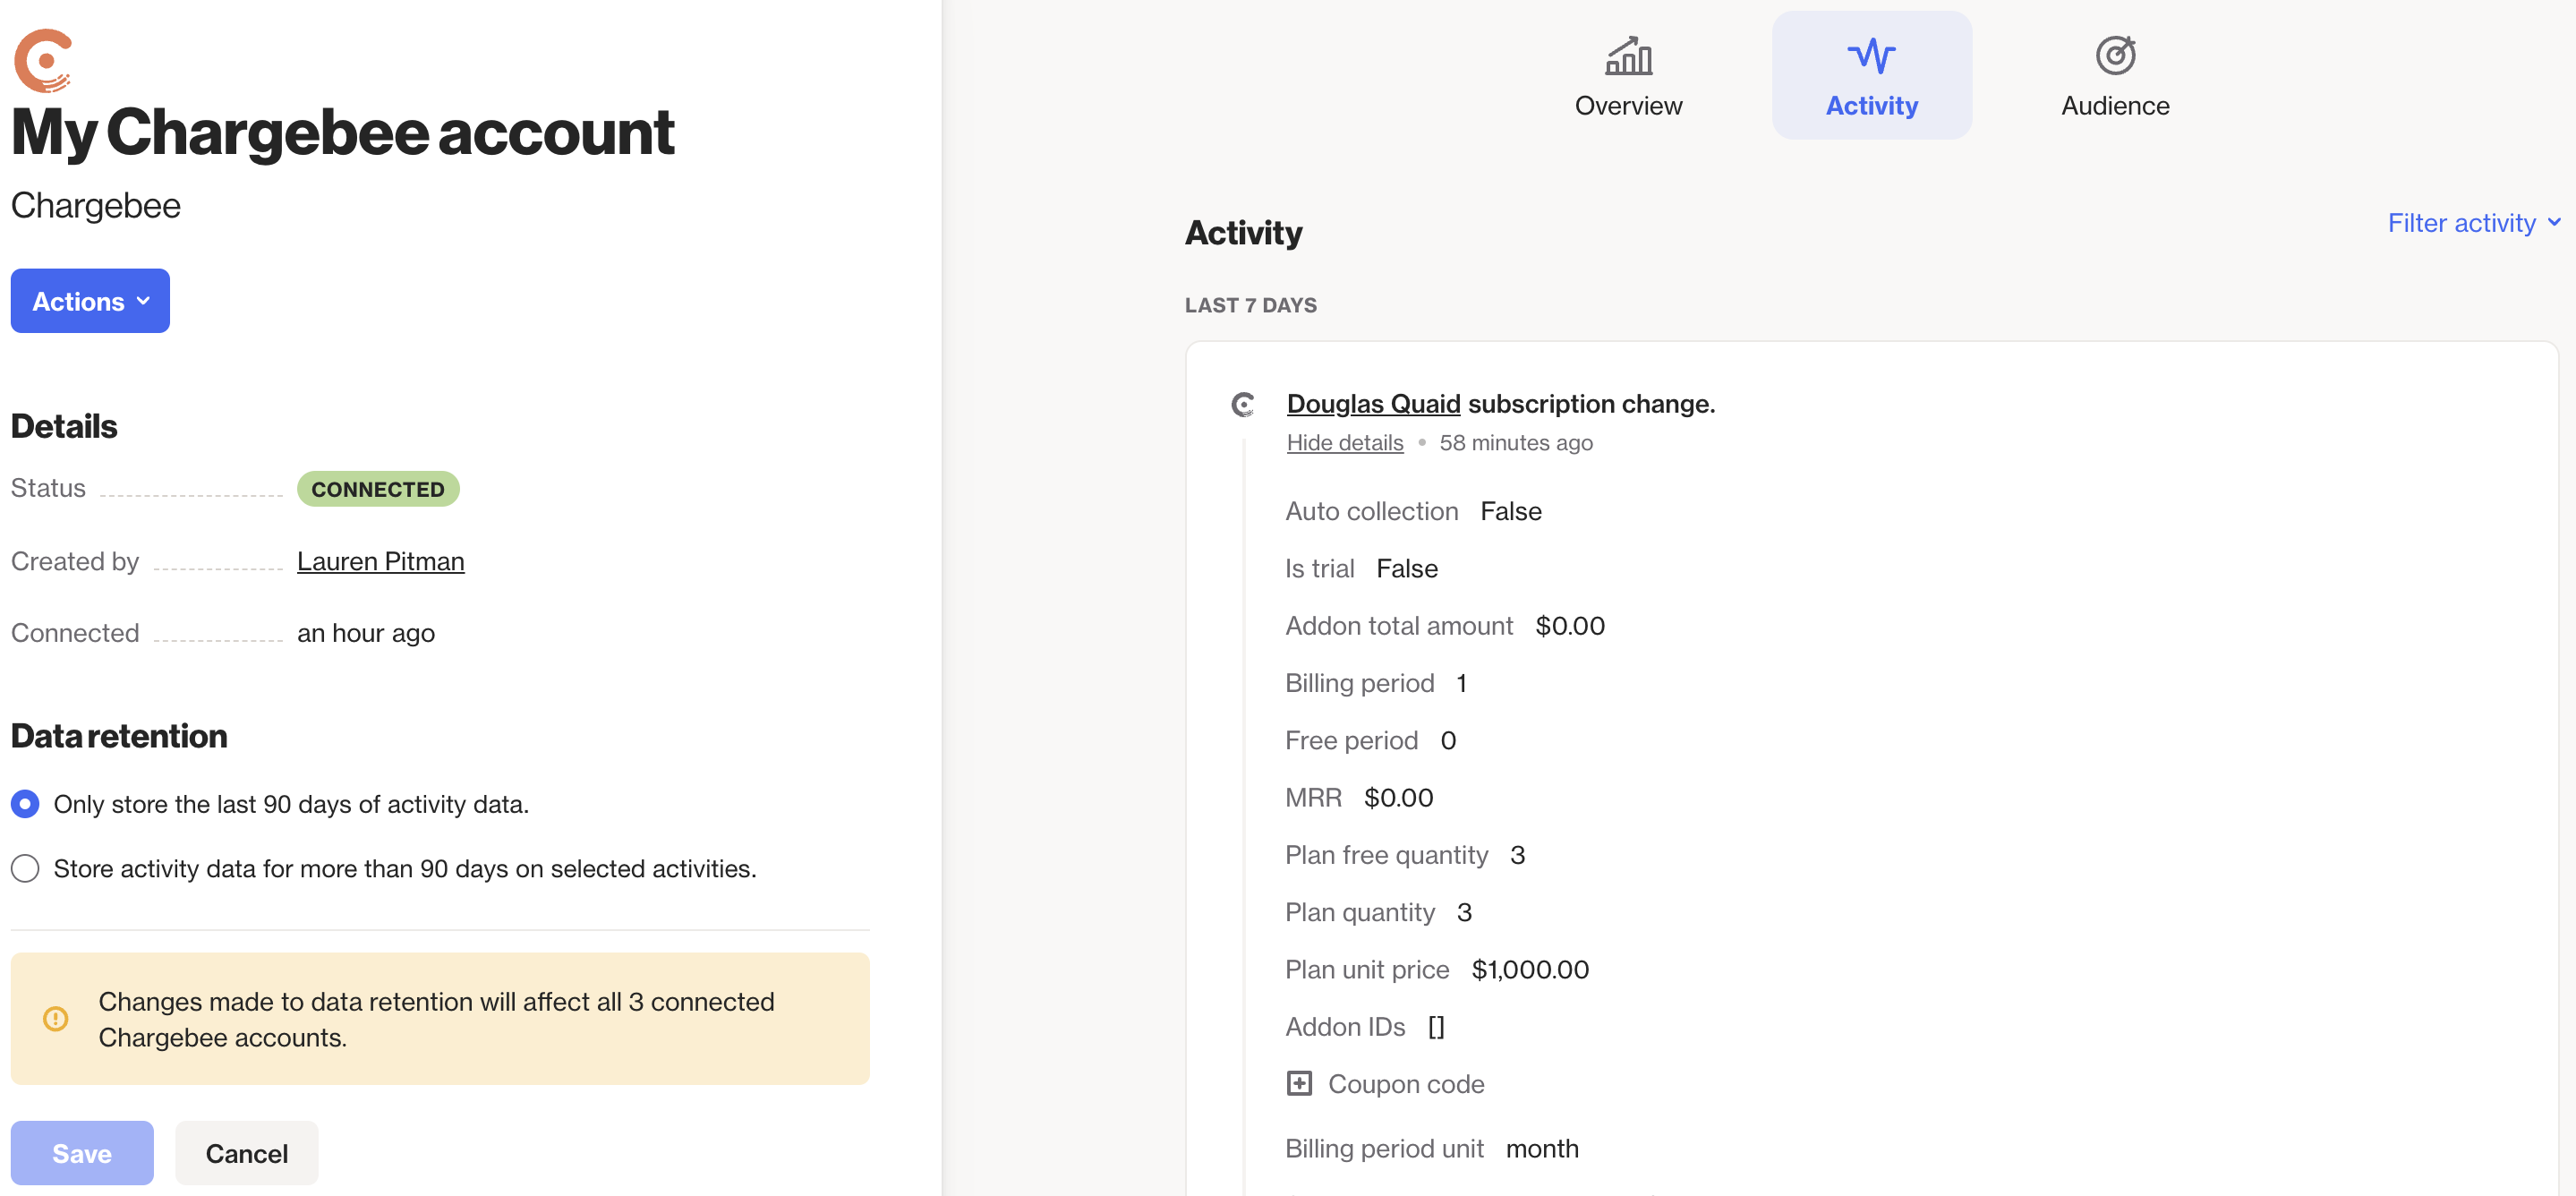Screen dimensions: 2576x1196
Task: Click the 'Plan quantity 3' row
Action: pyautogui.click(x=1378, y=912)
